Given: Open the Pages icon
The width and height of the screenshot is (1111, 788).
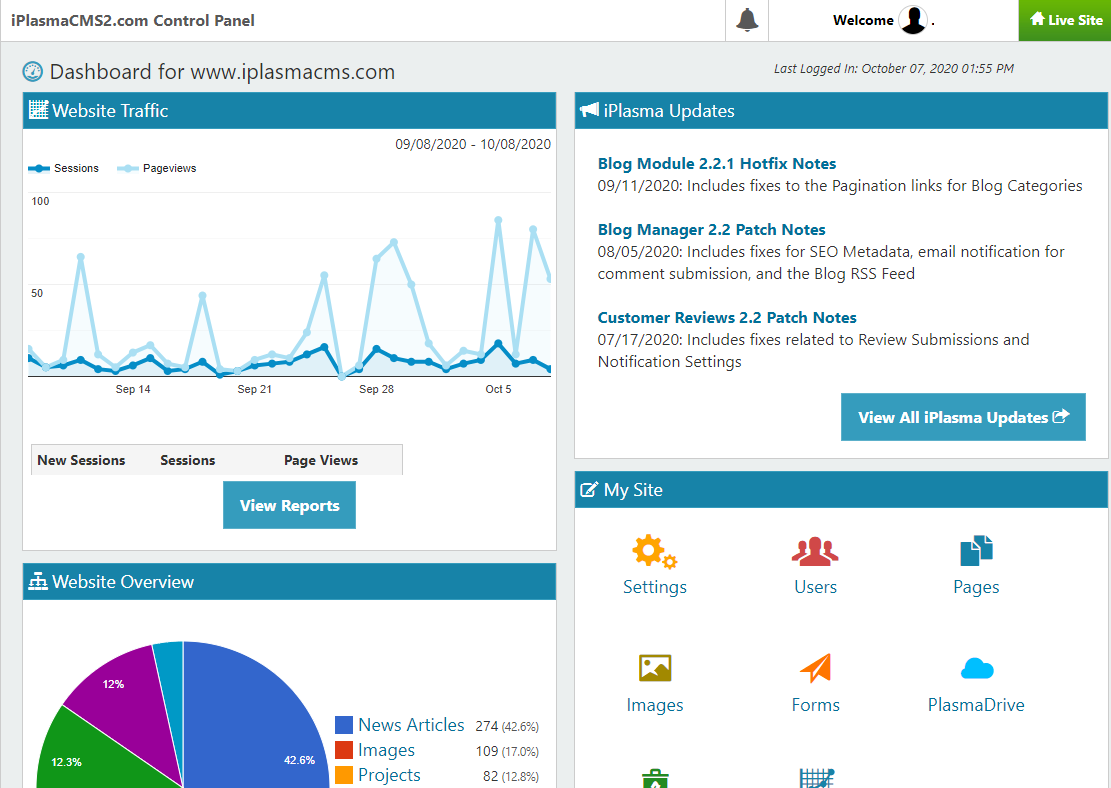Looking at the screenshot, I should tap(976, 551).
